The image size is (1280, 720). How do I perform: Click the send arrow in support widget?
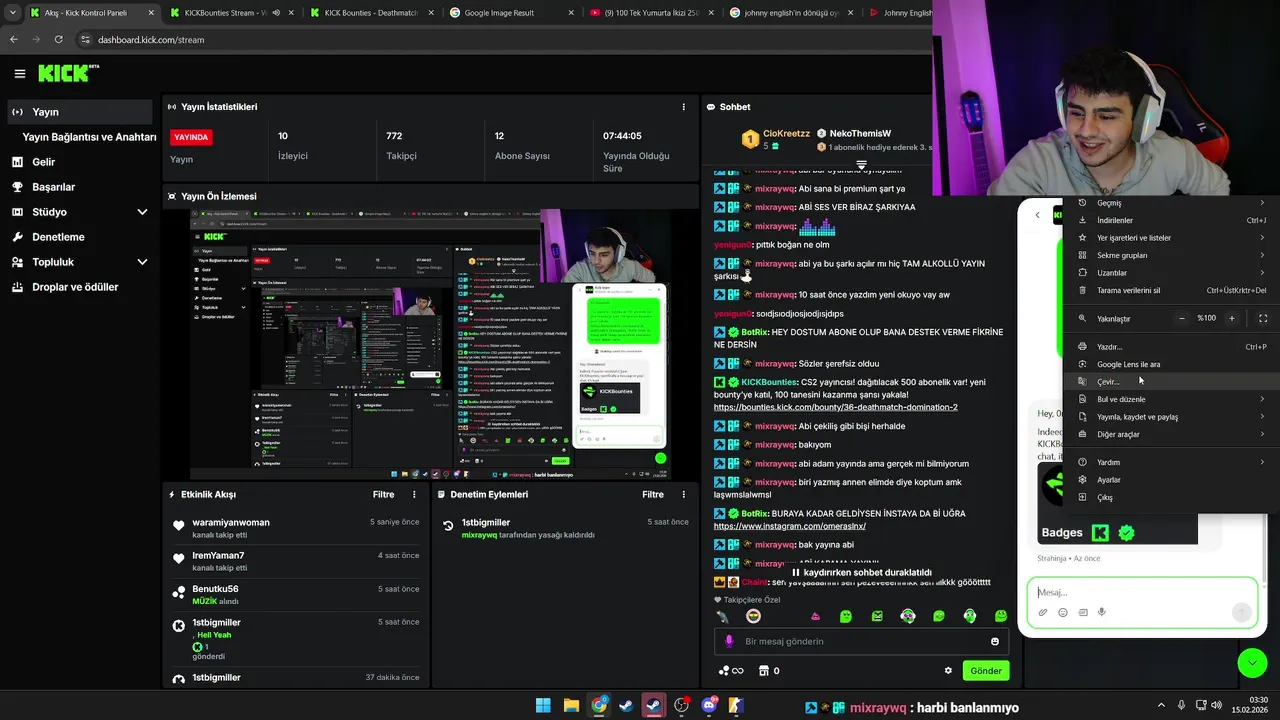pyautogui.click(x=1241, y=612)
